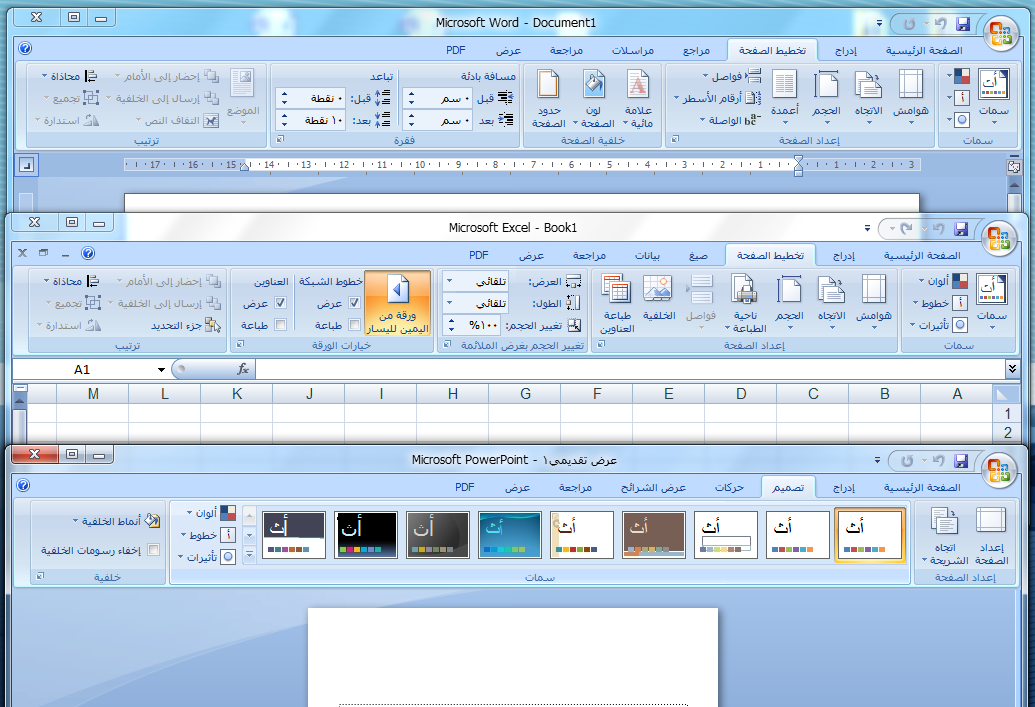Viewport: 1035px width, 707px height.
Task: Click Excel's Print Titles (طباعة العناوين) button
Action: coord(617,302)
